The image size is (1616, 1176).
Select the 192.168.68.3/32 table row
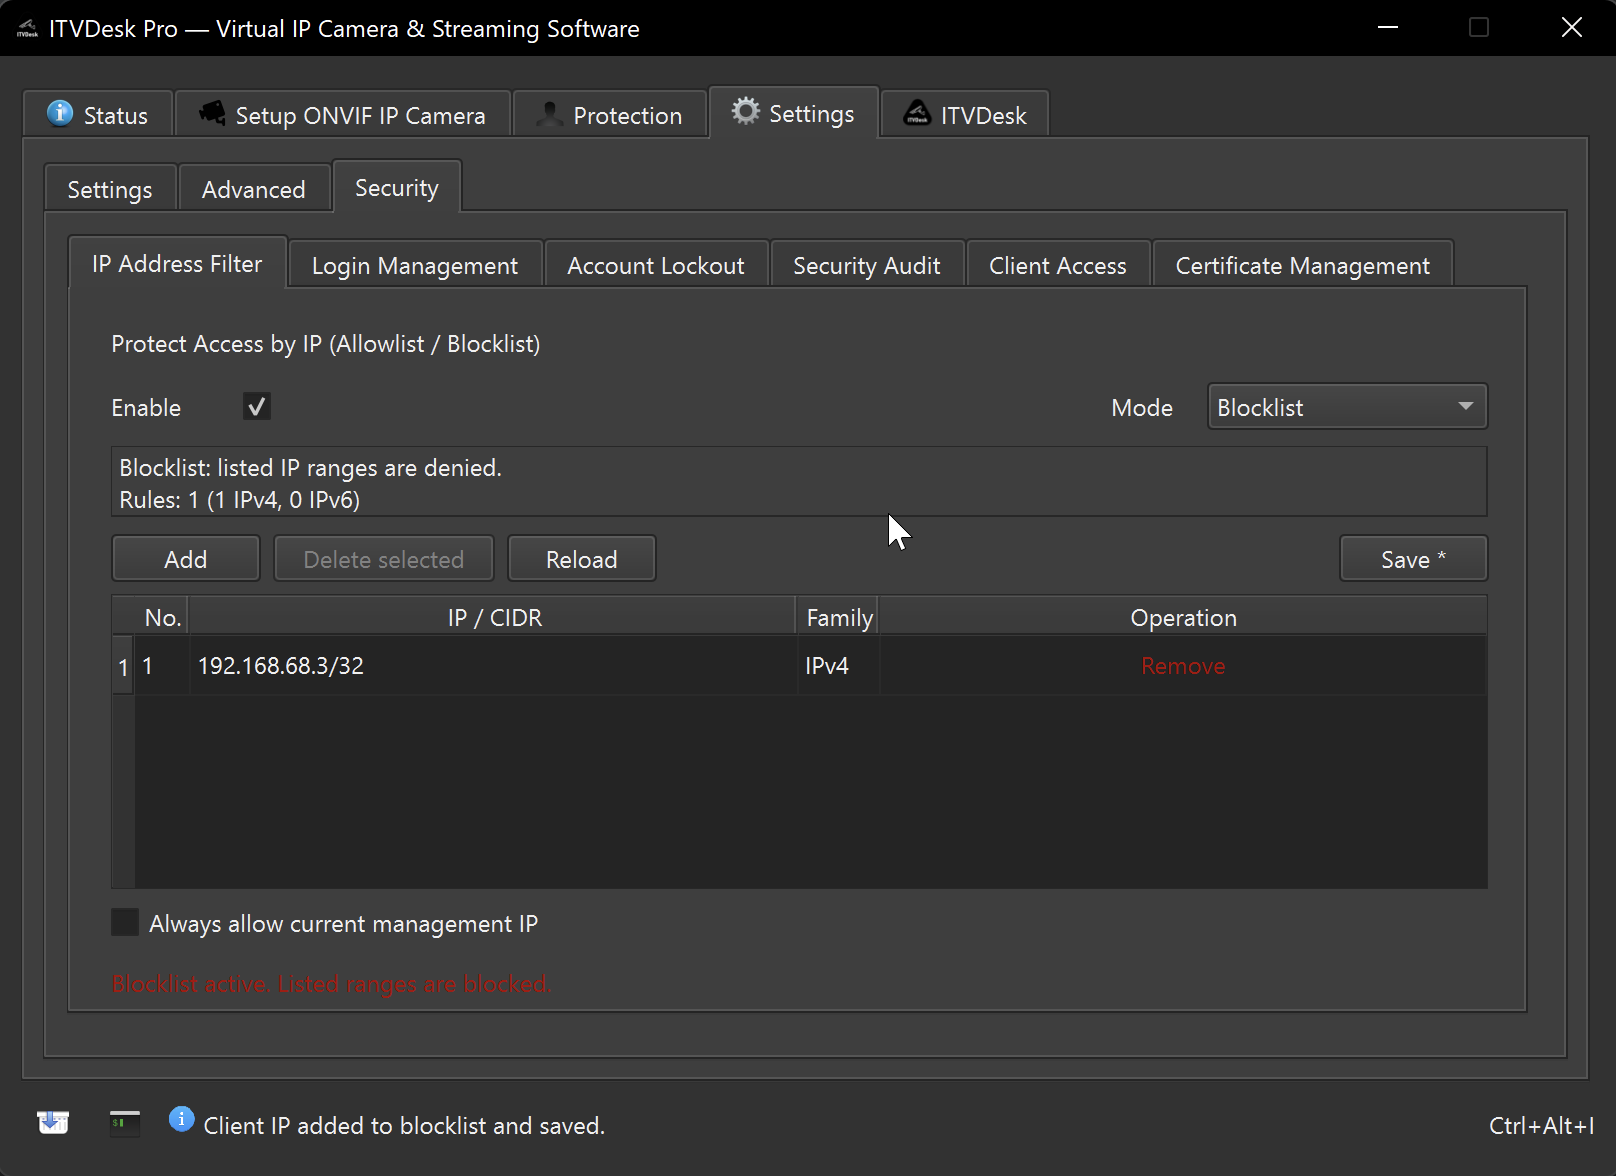click(x=490, y=666)
